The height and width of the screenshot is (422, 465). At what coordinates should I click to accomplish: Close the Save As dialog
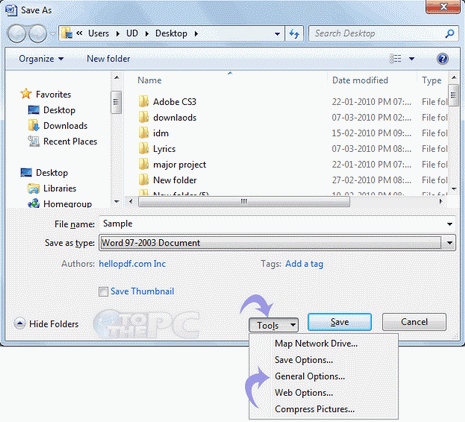pyautogui.click(x=443, y=6)
